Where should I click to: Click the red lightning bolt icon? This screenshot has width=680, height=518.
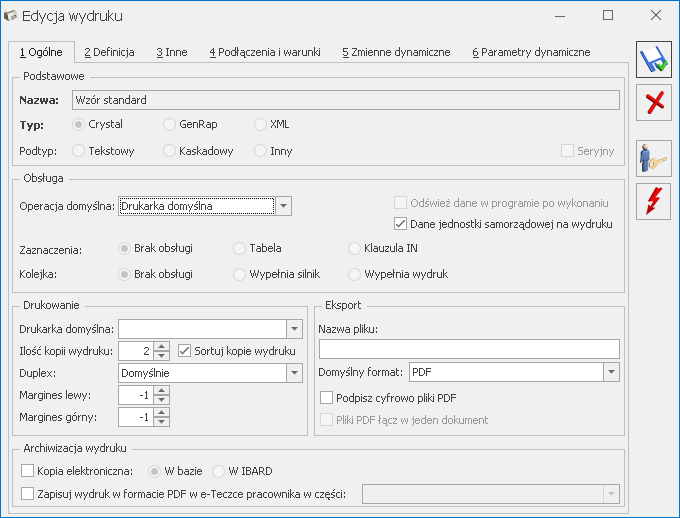655,200
